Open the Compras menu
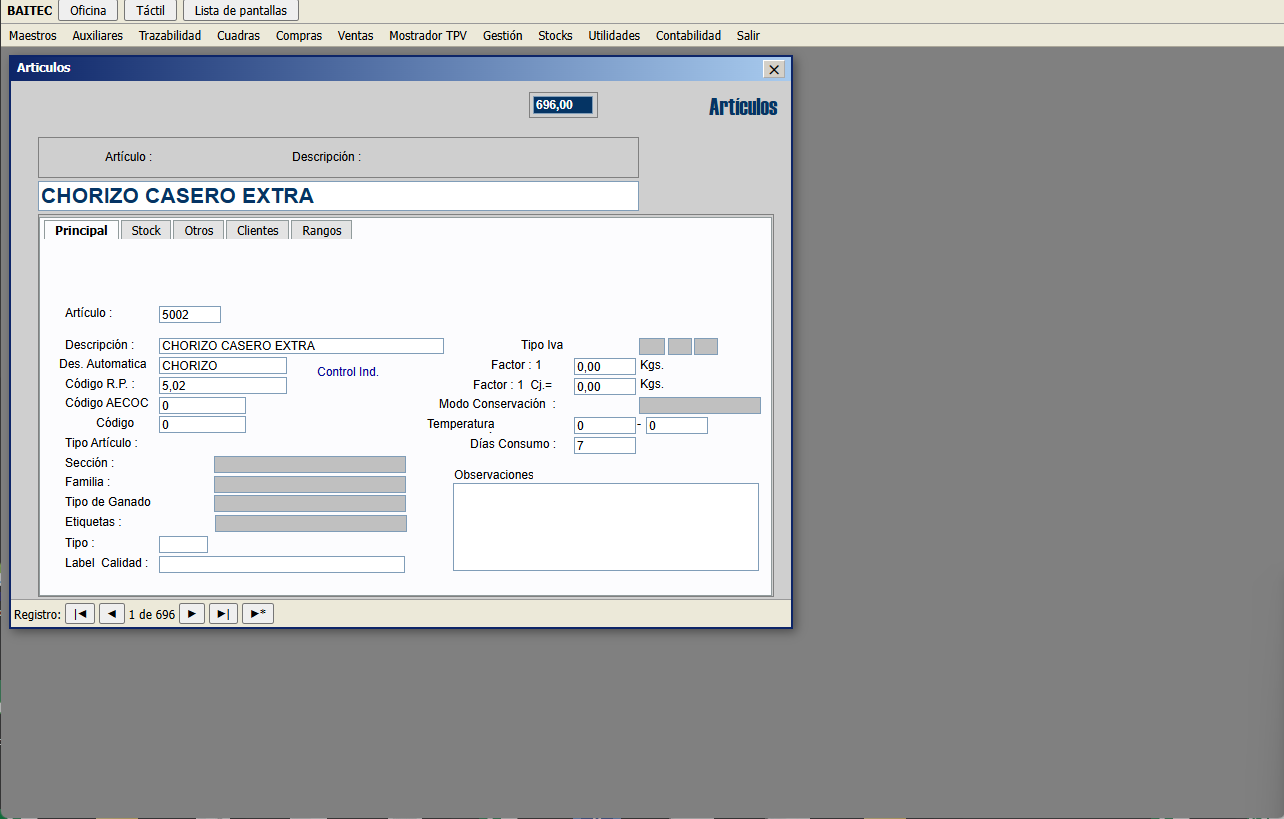 click(x=299, y=35)
